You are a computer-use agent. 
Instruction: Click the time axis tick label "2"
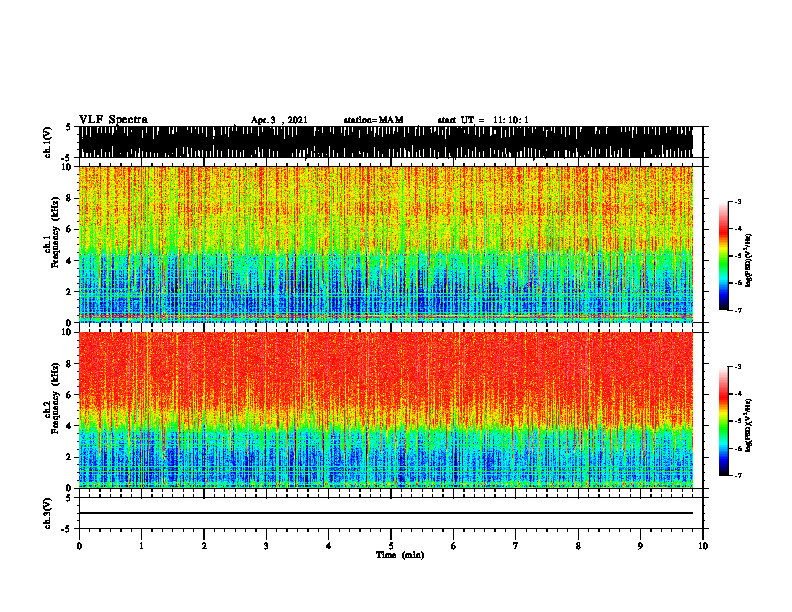[204, 546]
